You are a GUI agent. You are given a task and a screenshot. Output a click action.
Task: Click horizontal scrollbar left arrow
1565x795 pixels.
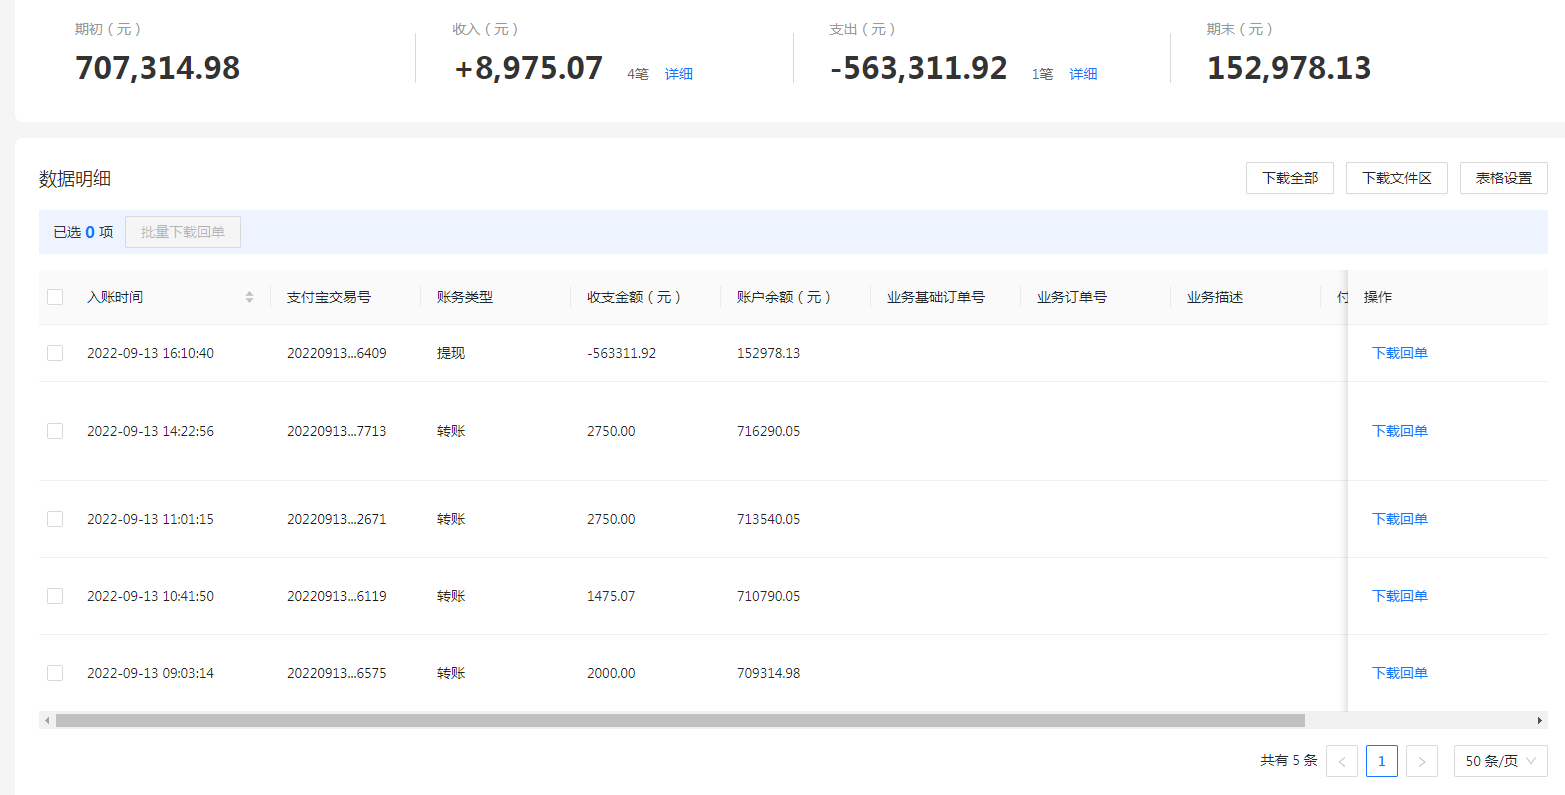[x=46, y=720]
